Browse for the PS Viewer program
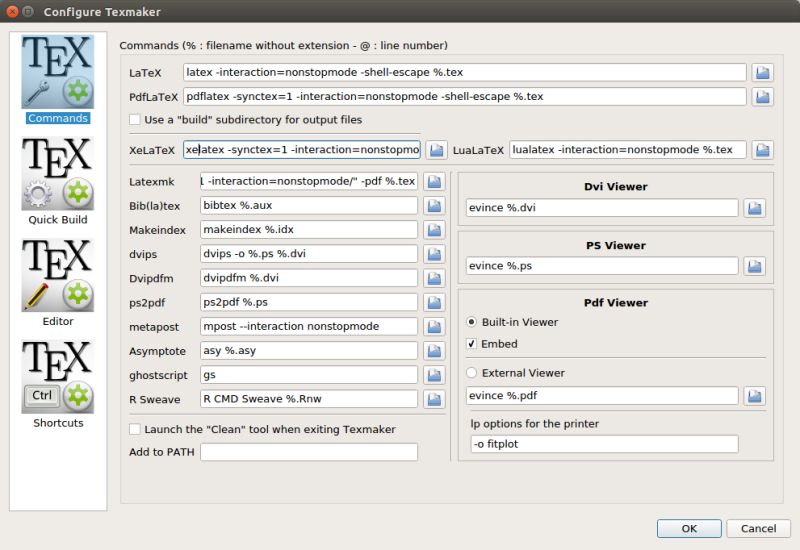 pyautogui.click(x=755, y=266)
